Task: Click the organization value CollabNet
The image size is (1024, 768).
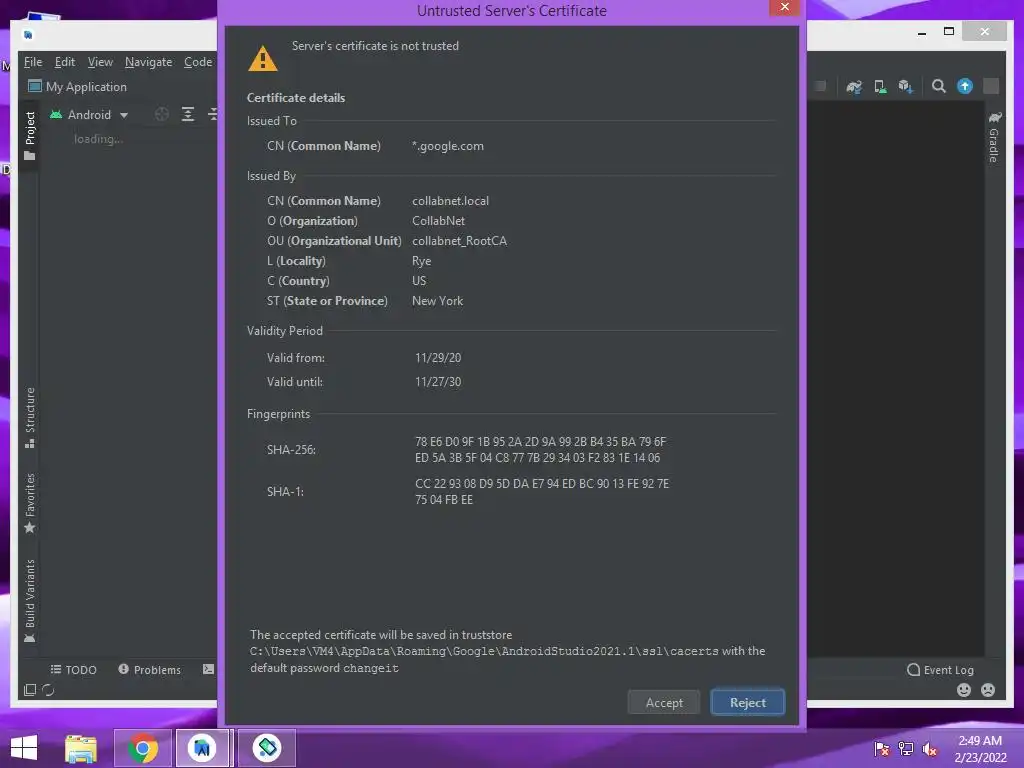Action: (x=438, y=221)
